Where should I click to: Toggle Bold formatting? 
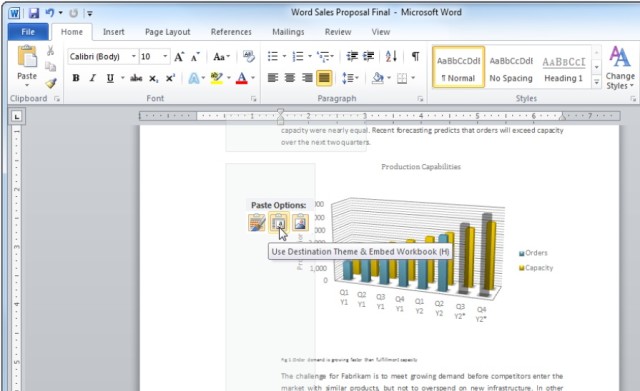(x=76, y=78)
